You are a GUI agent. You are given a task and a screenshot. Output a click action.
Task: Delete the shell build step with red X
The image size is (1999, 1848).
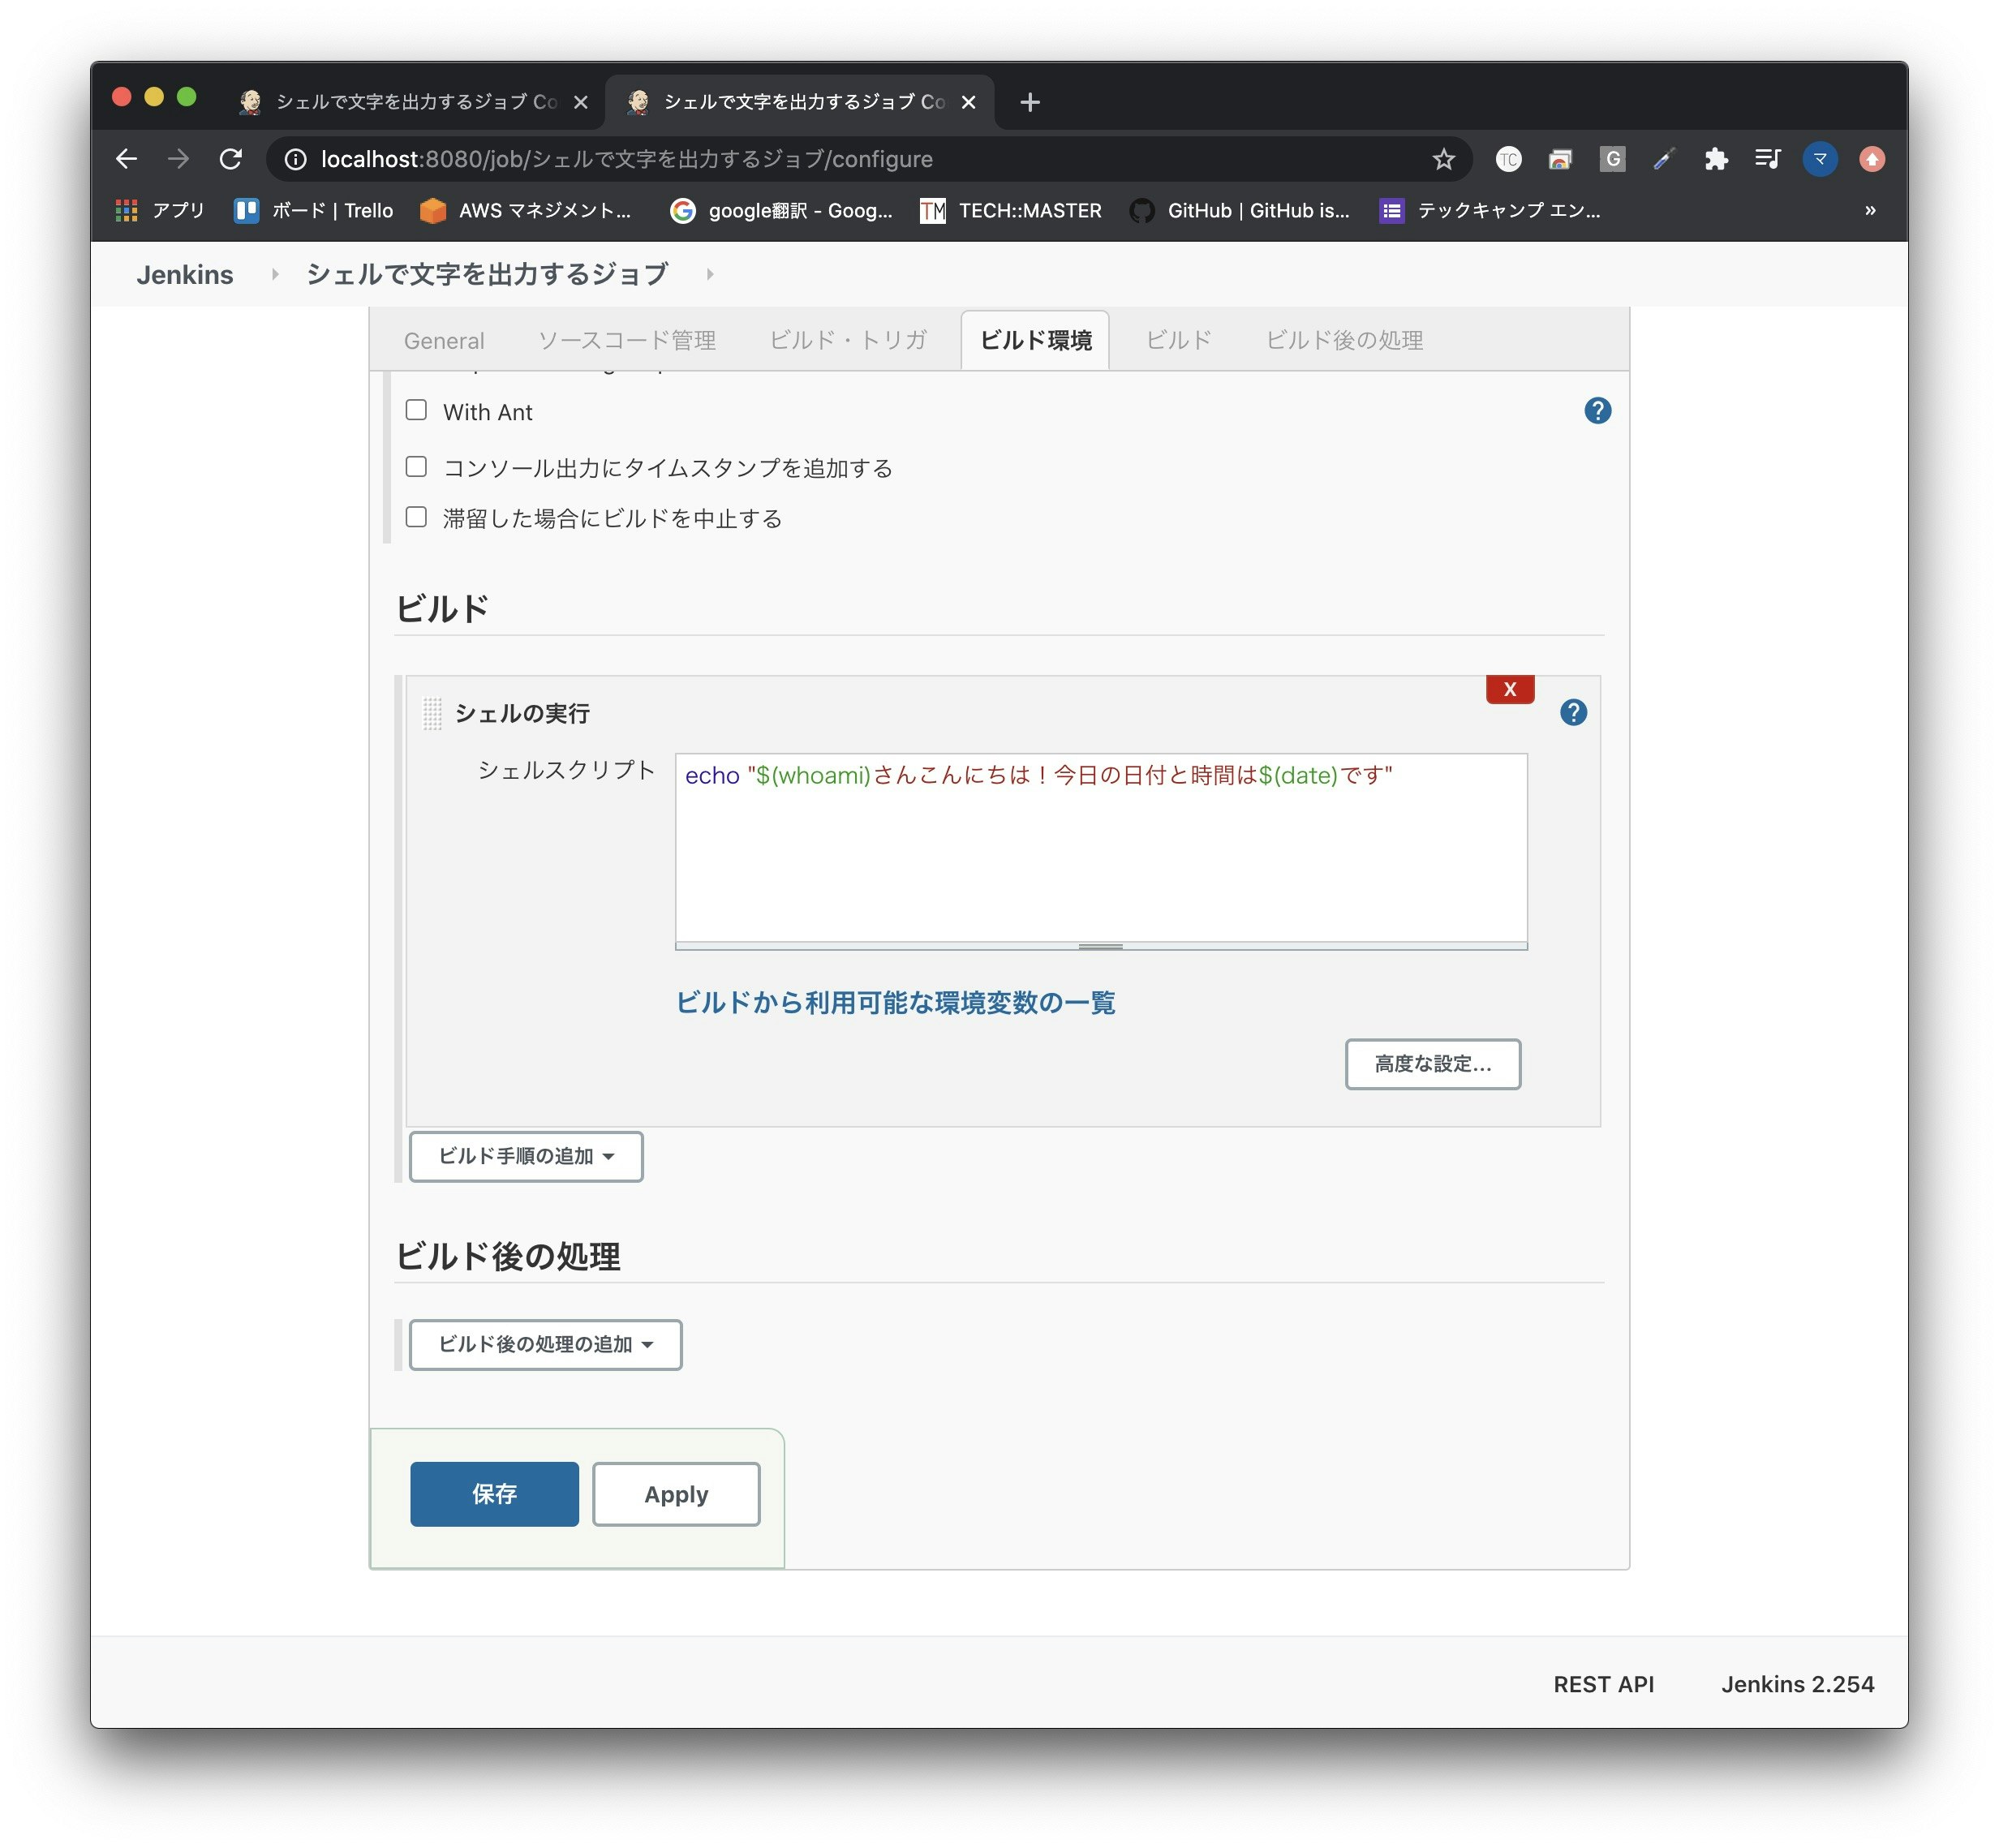click(1509, 689)
